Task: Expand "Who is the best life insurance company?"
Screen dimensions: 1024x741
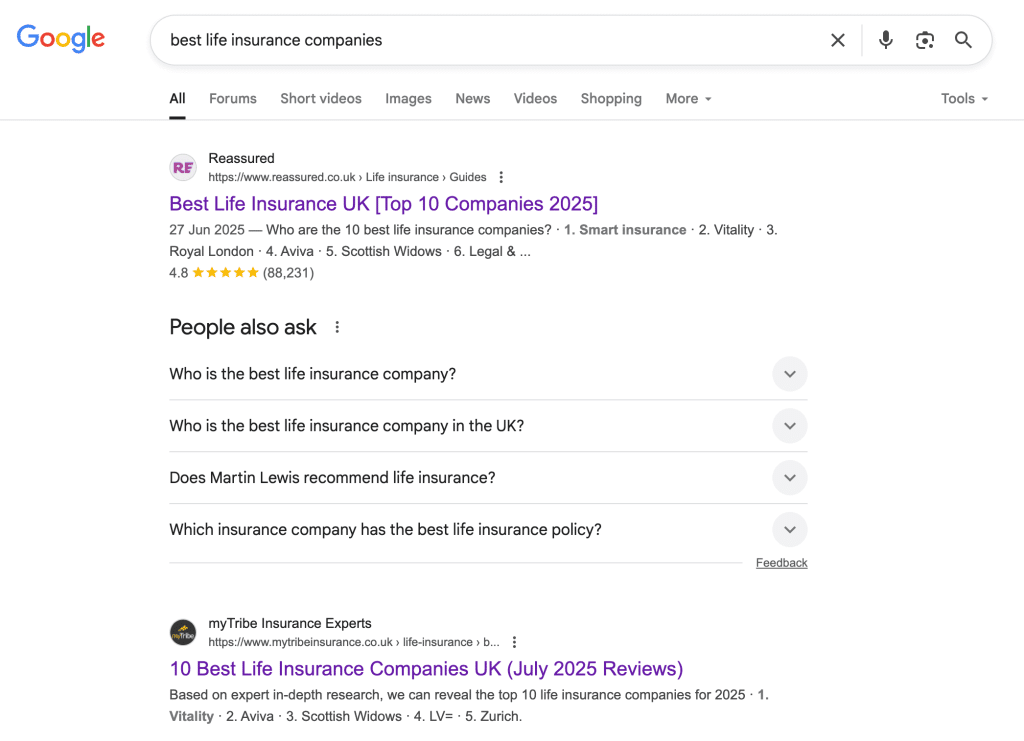Action: pyautogui.click(x=789, y=374)
